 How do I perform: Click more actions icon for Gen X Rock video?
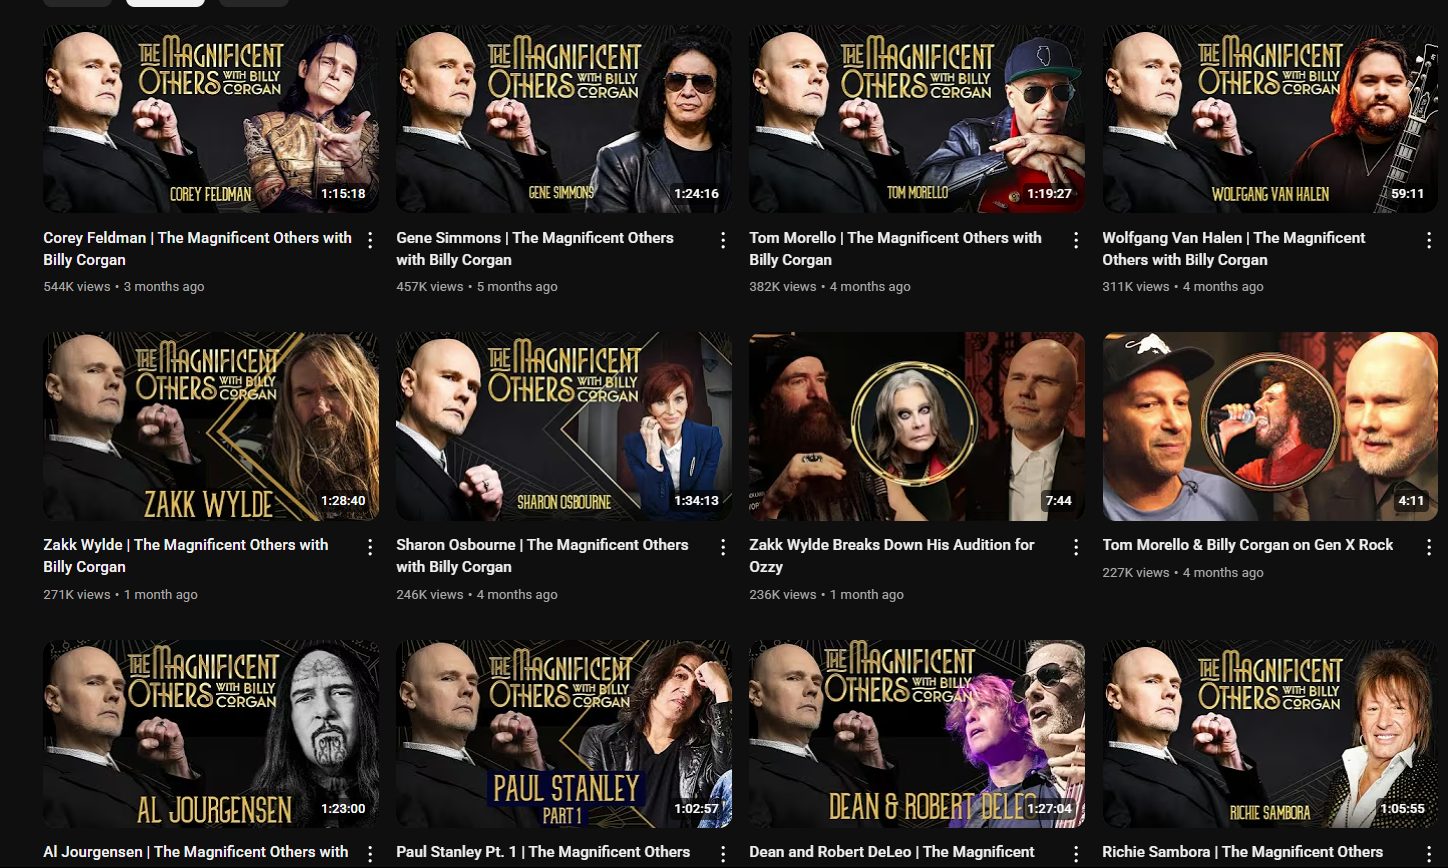[1429, 547]
